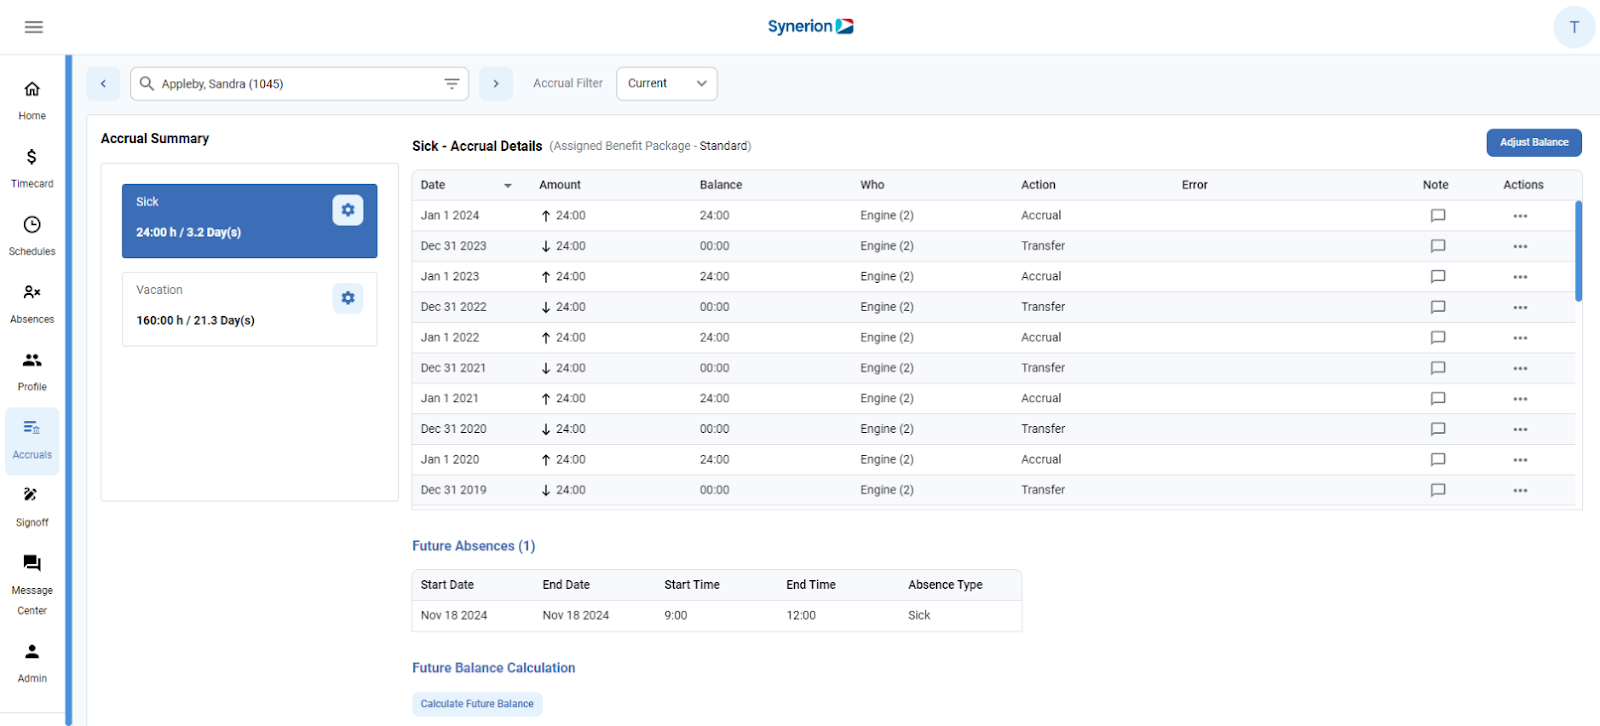The height and width of the screenshot is (726, 1600).
Task: Open actions menu for Jan 1 2020
Action: [1520, 460]
